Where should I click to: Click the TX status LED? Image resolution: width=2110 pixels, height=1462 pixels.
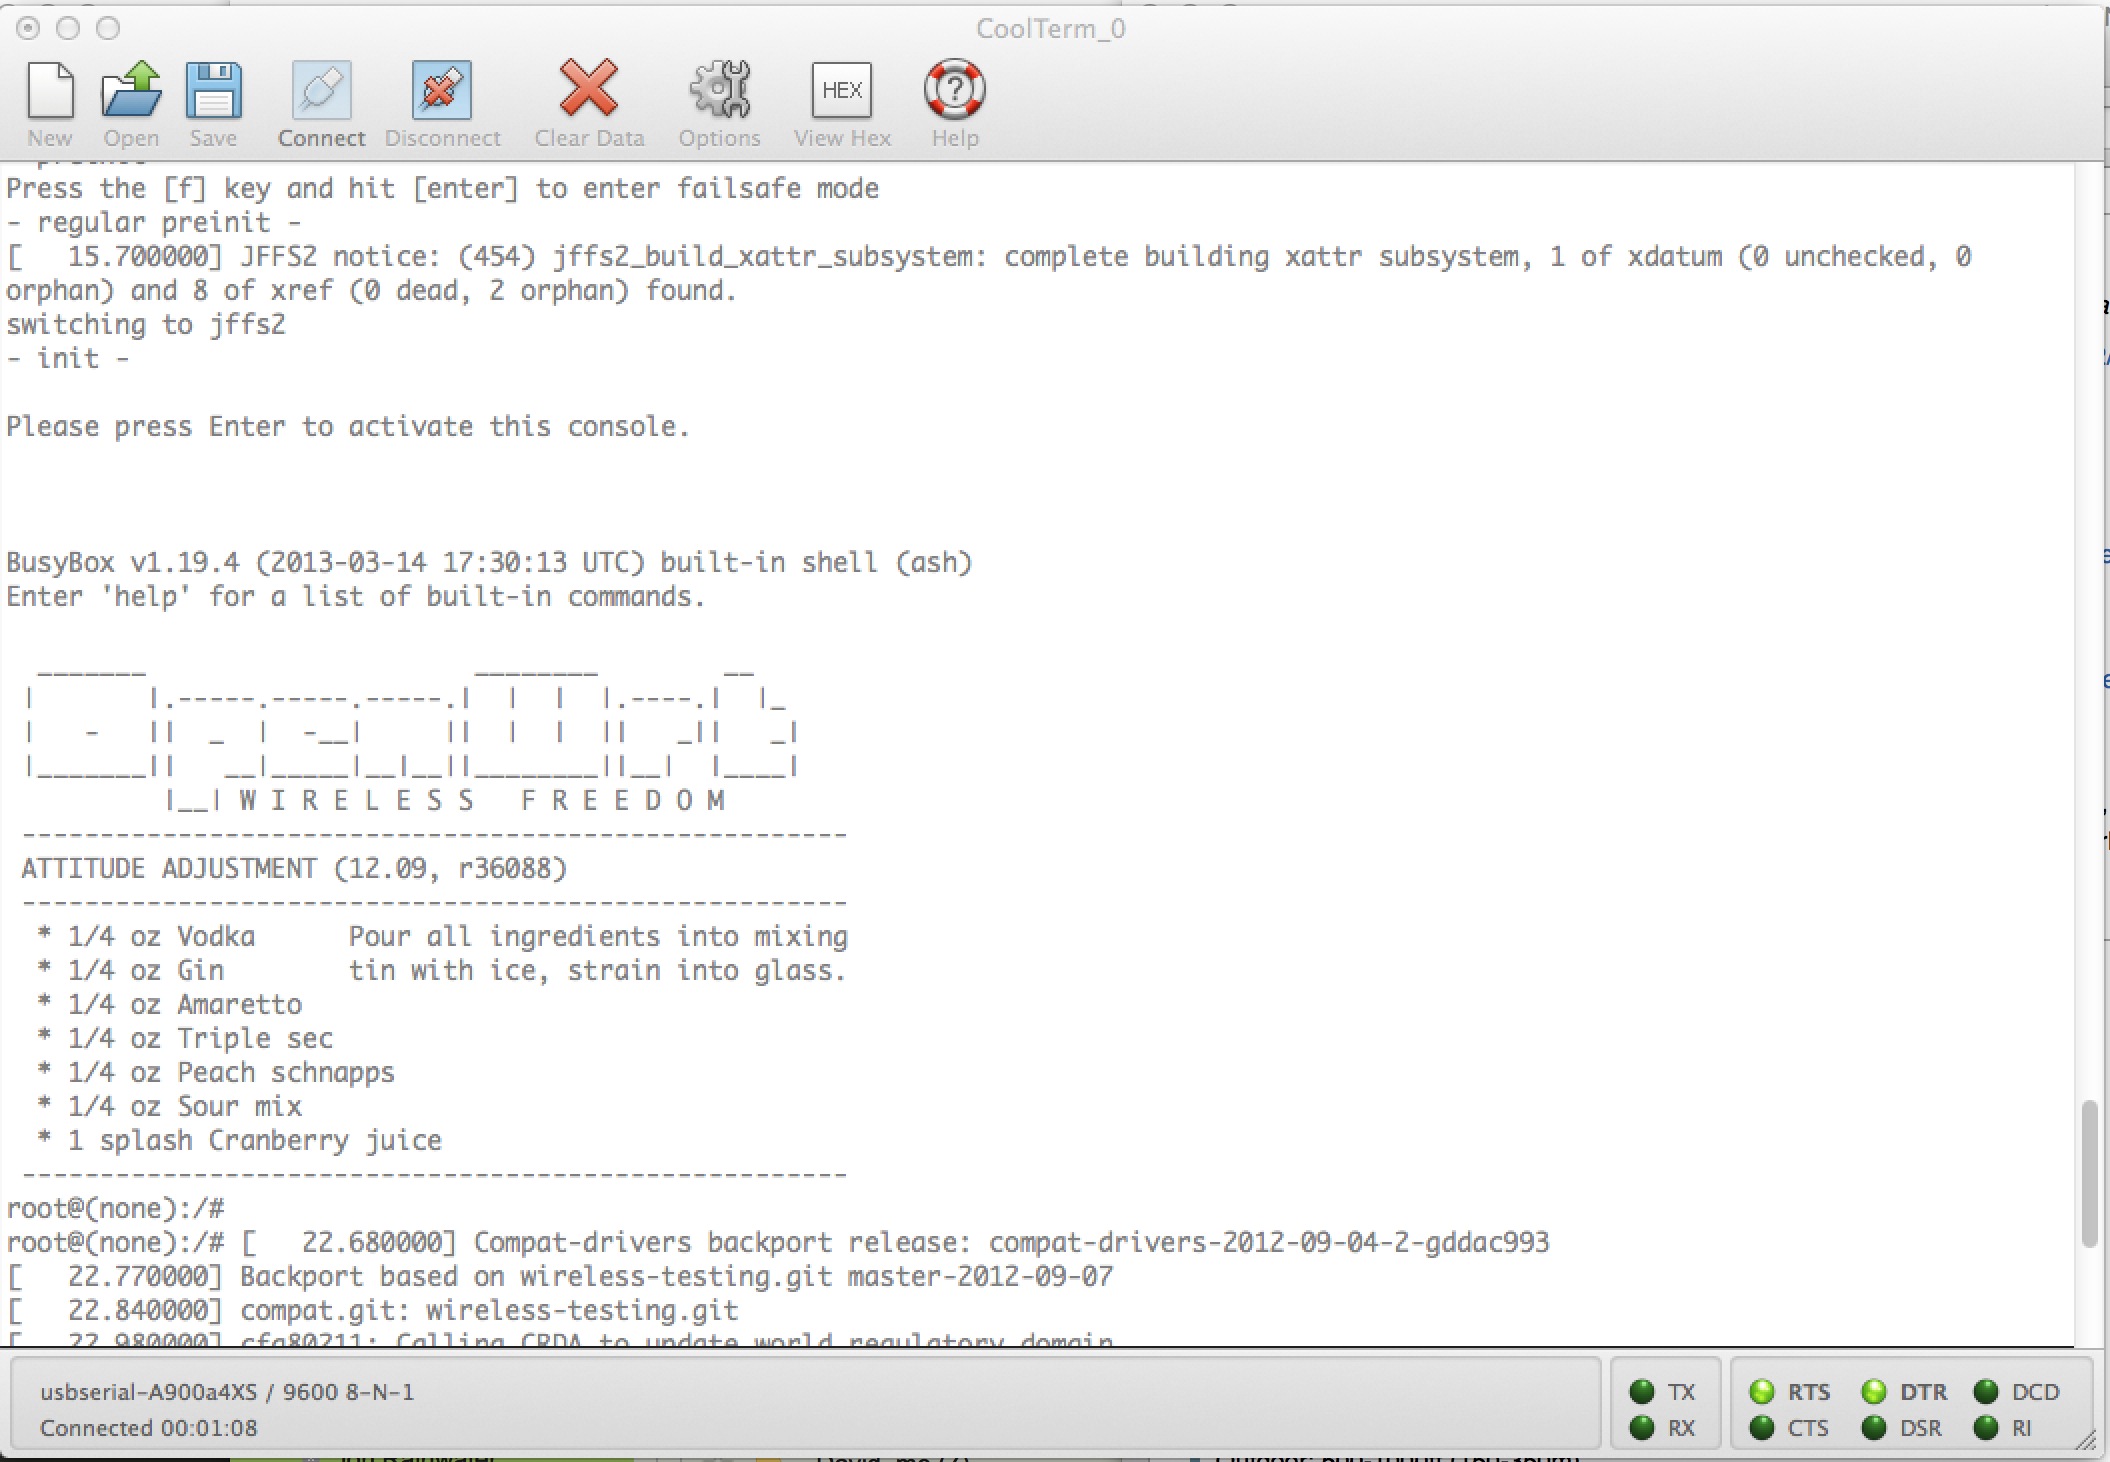click(1642, 1392)
